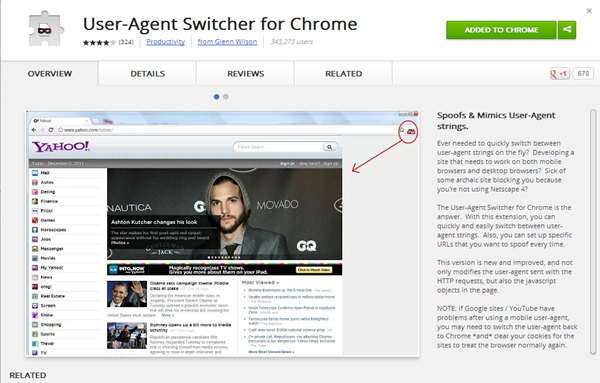Viewport: 600px width, 383px height.
Task: Click the User-Agent Switcher for Chrome title
Action: pos(220,24)
